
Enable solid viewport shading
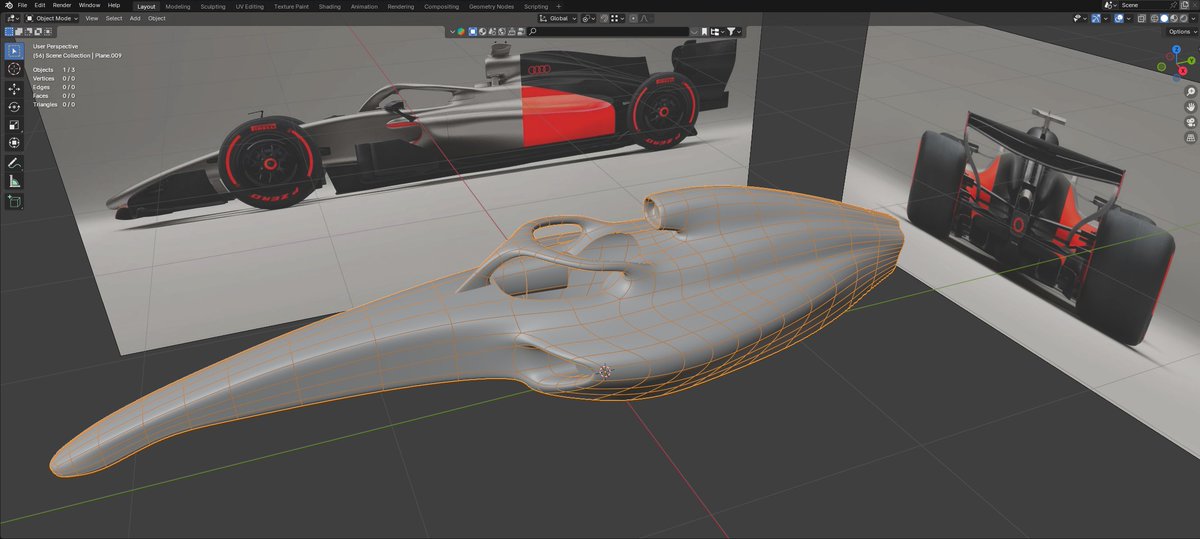pos(1164,18)
